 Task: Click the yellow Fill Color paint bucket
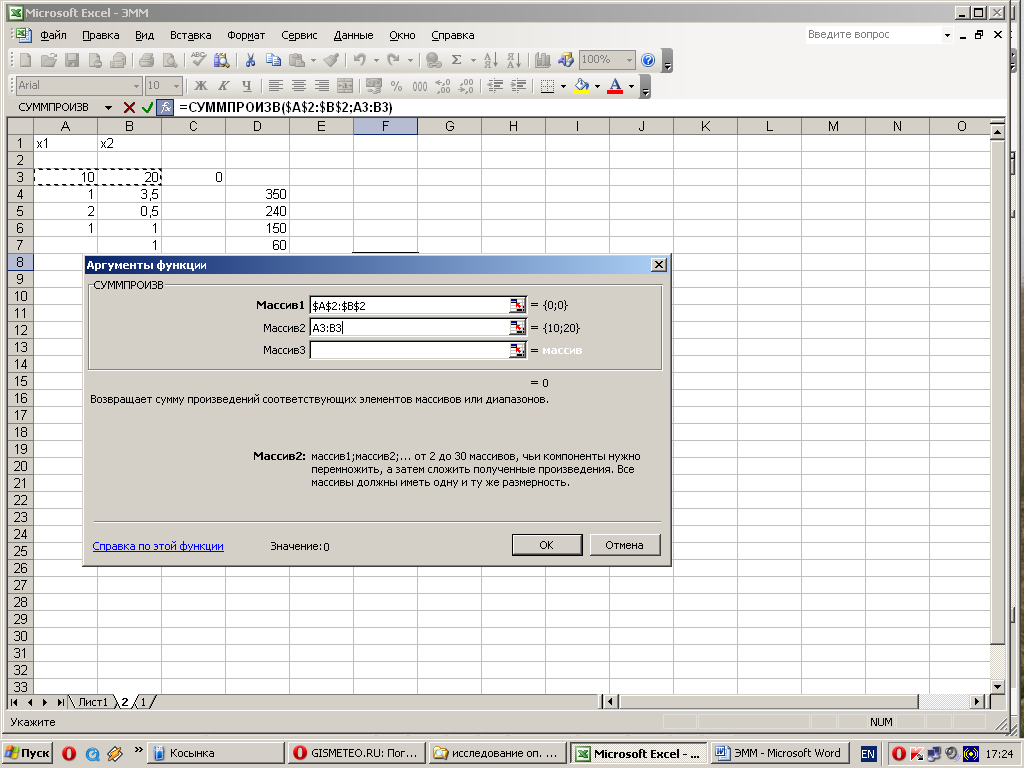581,86
